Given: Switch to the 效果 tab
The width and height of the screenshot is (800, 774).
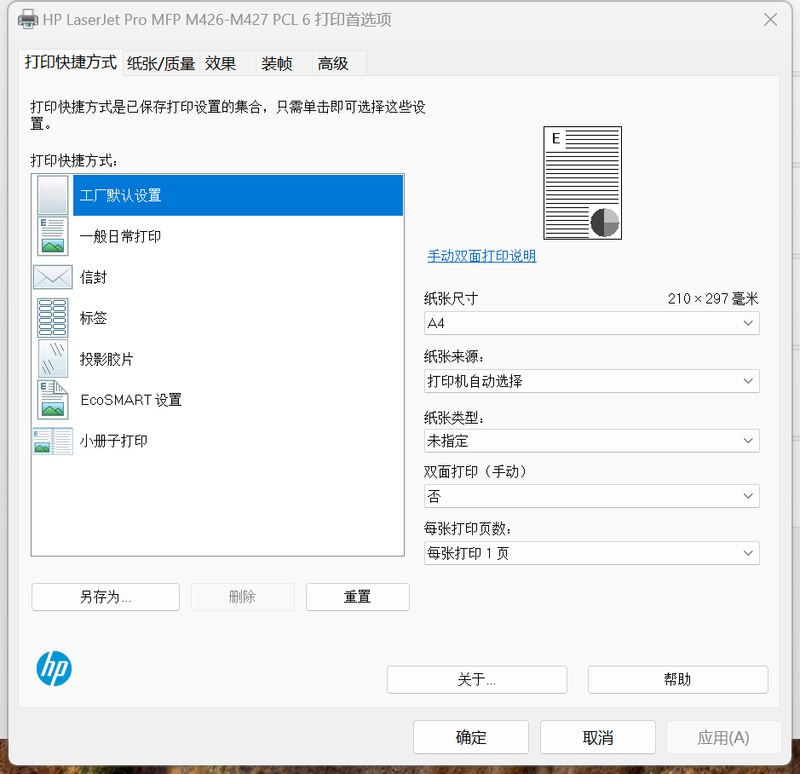Looking at the screenshot, I should coord(221,64).
